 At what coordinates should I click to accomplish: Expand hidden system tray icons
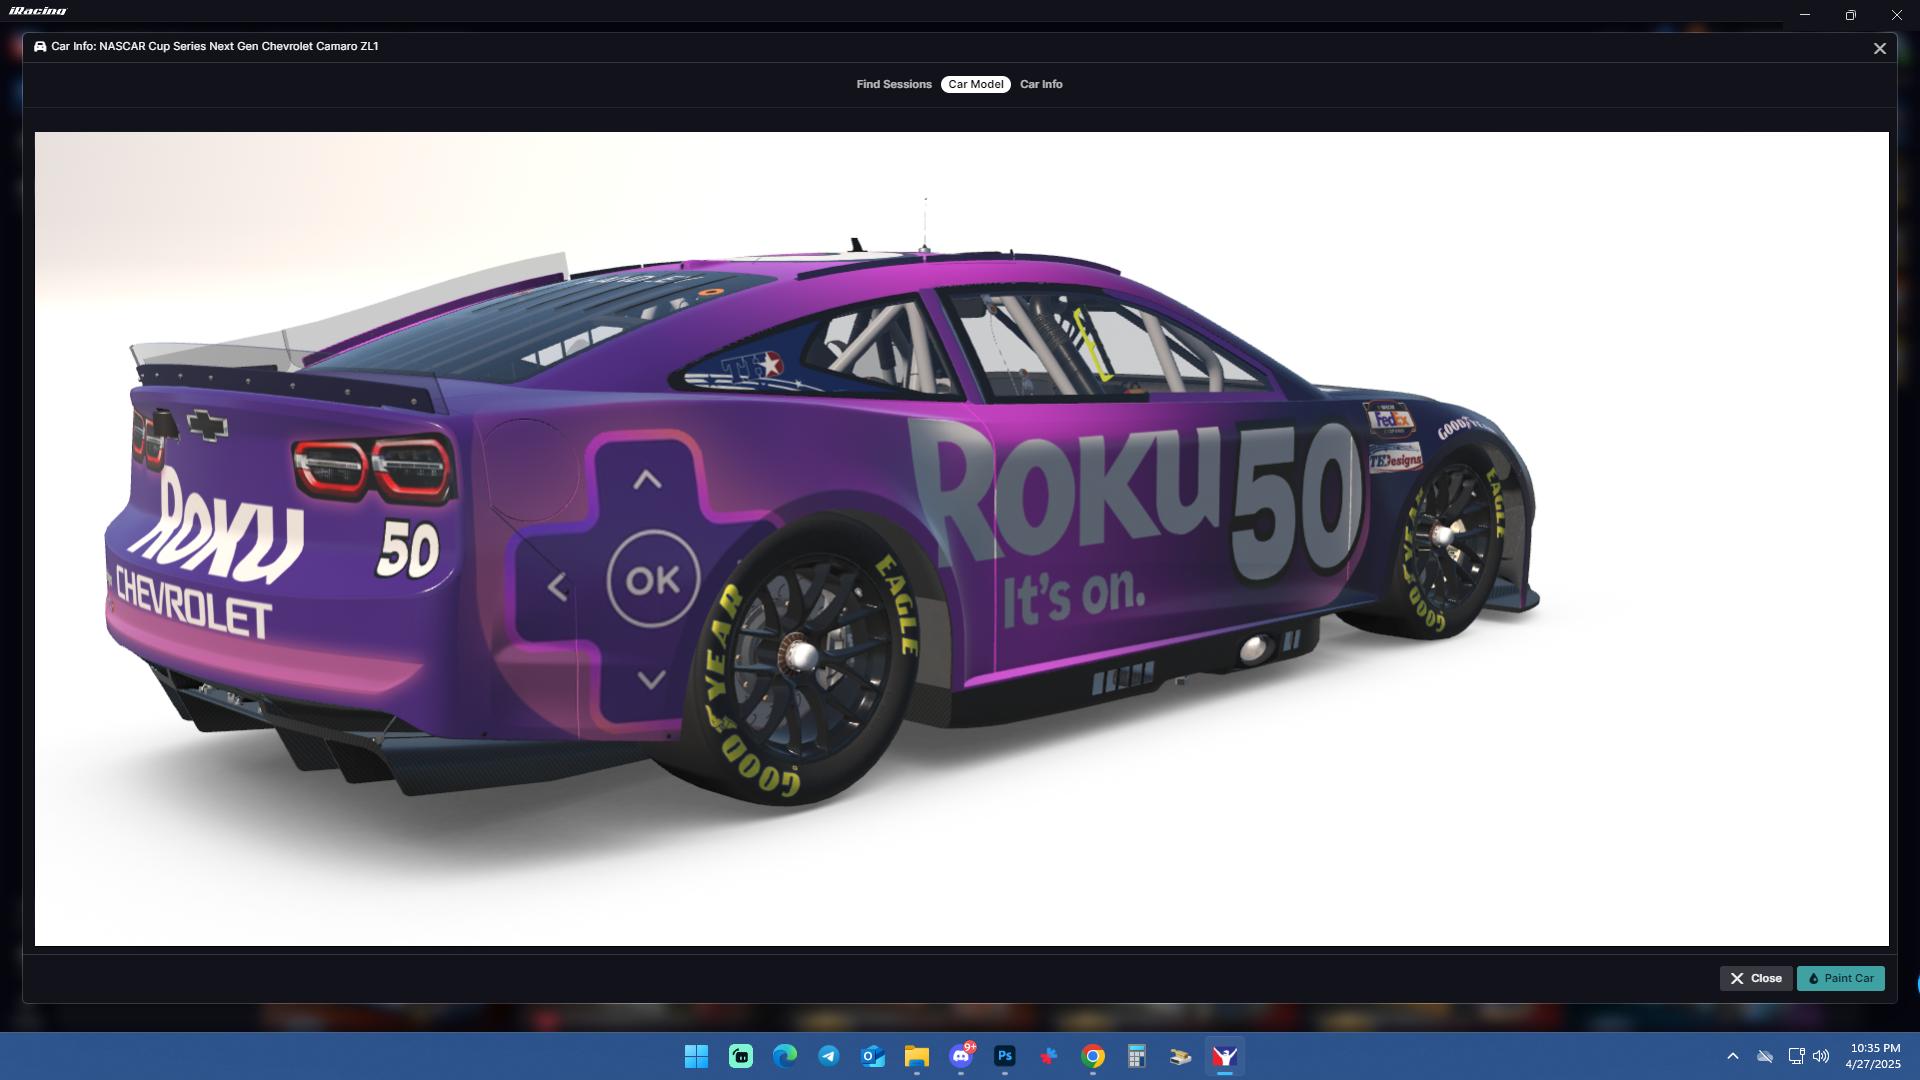(x=1732, y=1056)
